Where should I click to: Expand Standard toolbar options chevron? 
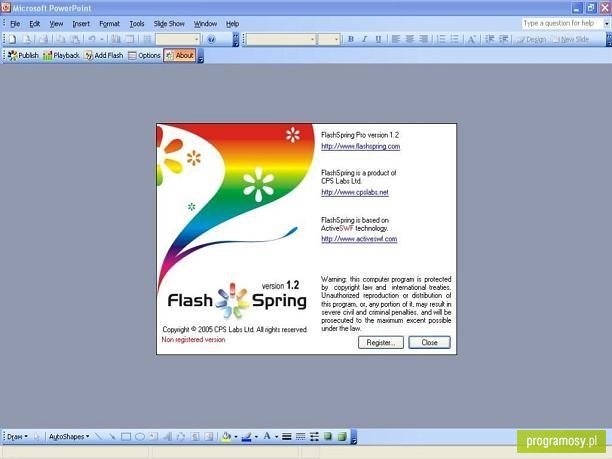(x=236, y=39)
